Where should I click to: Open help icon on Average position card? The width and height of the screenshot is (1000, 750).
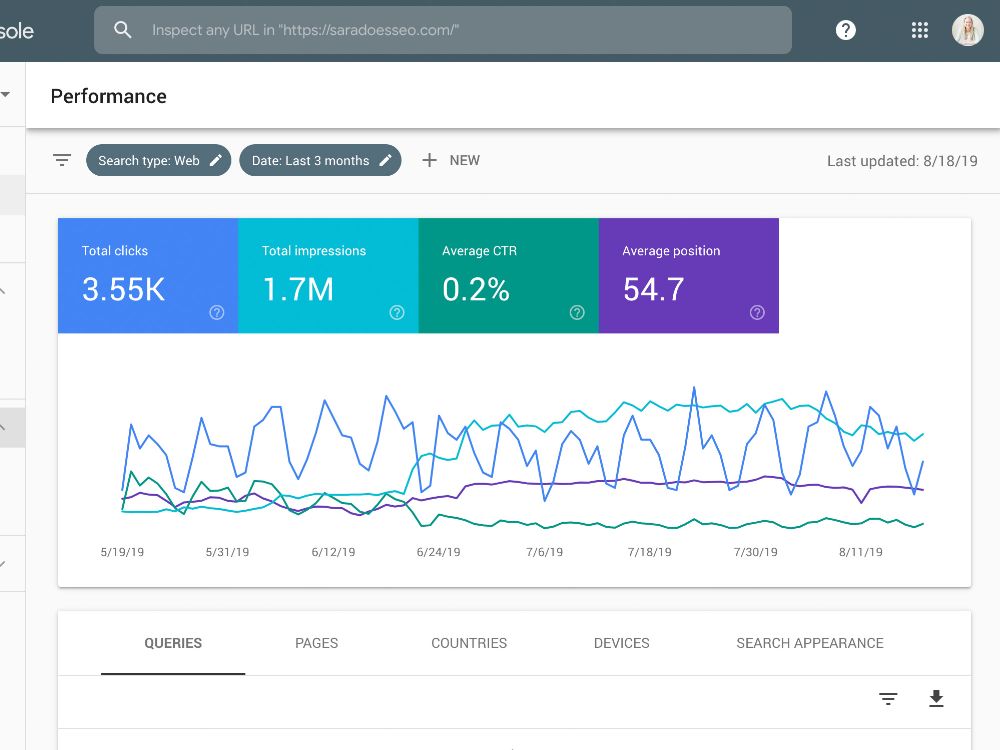pos(757,312)
